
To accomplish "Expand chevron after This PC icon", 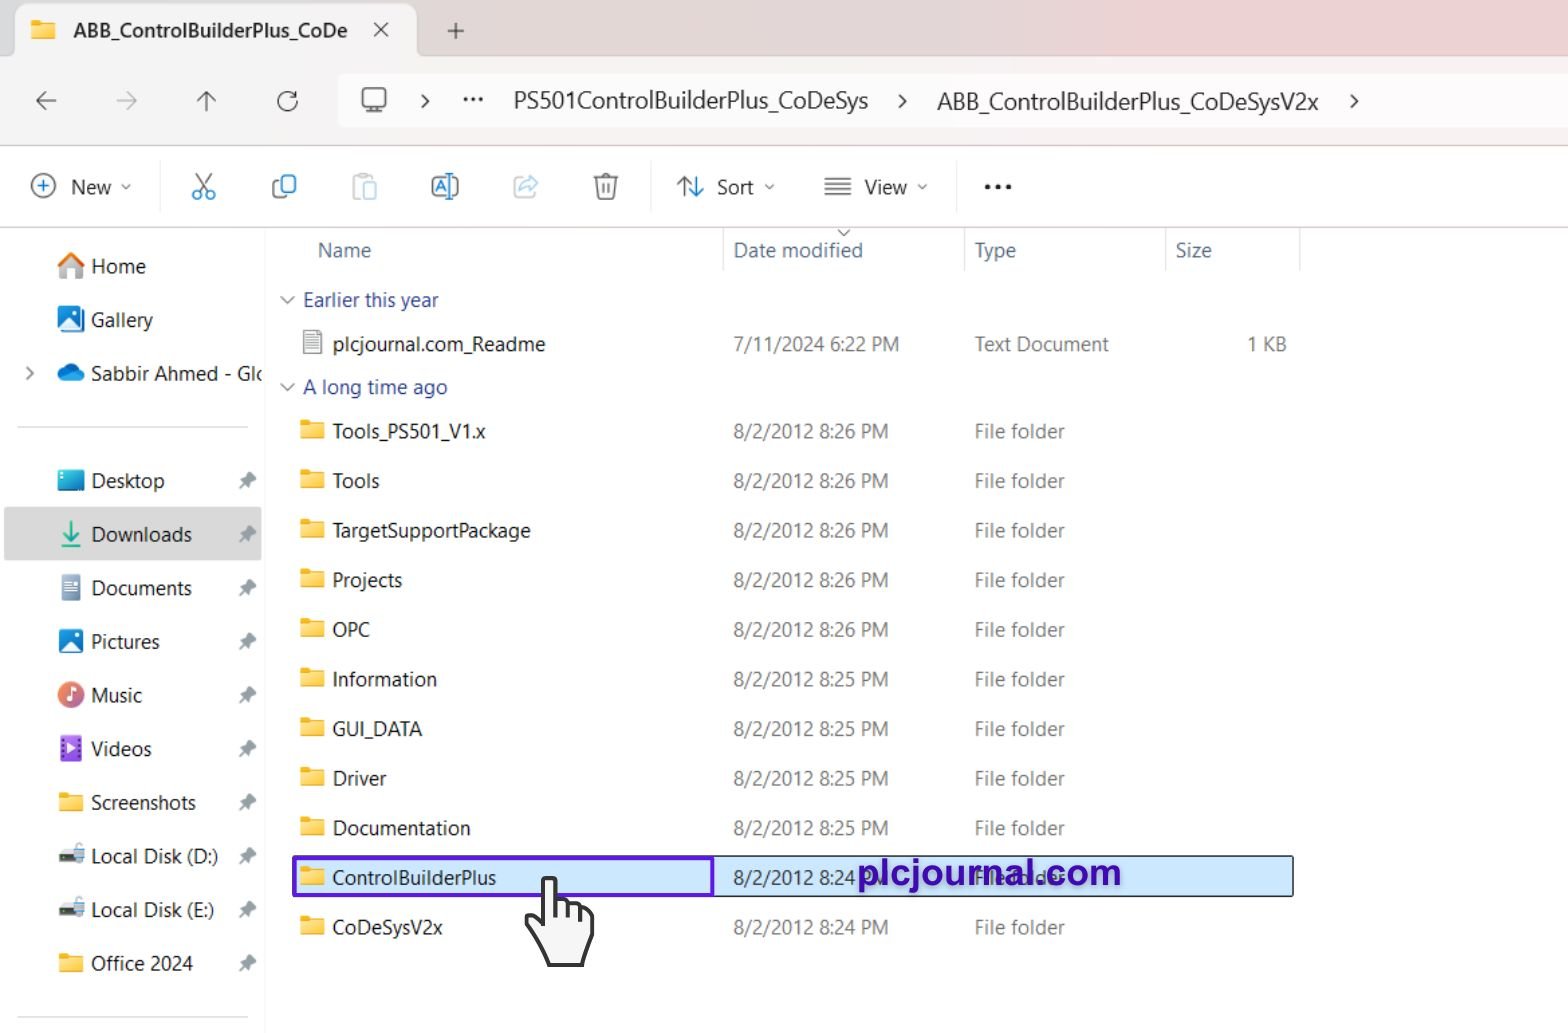I will coord(425,101).
